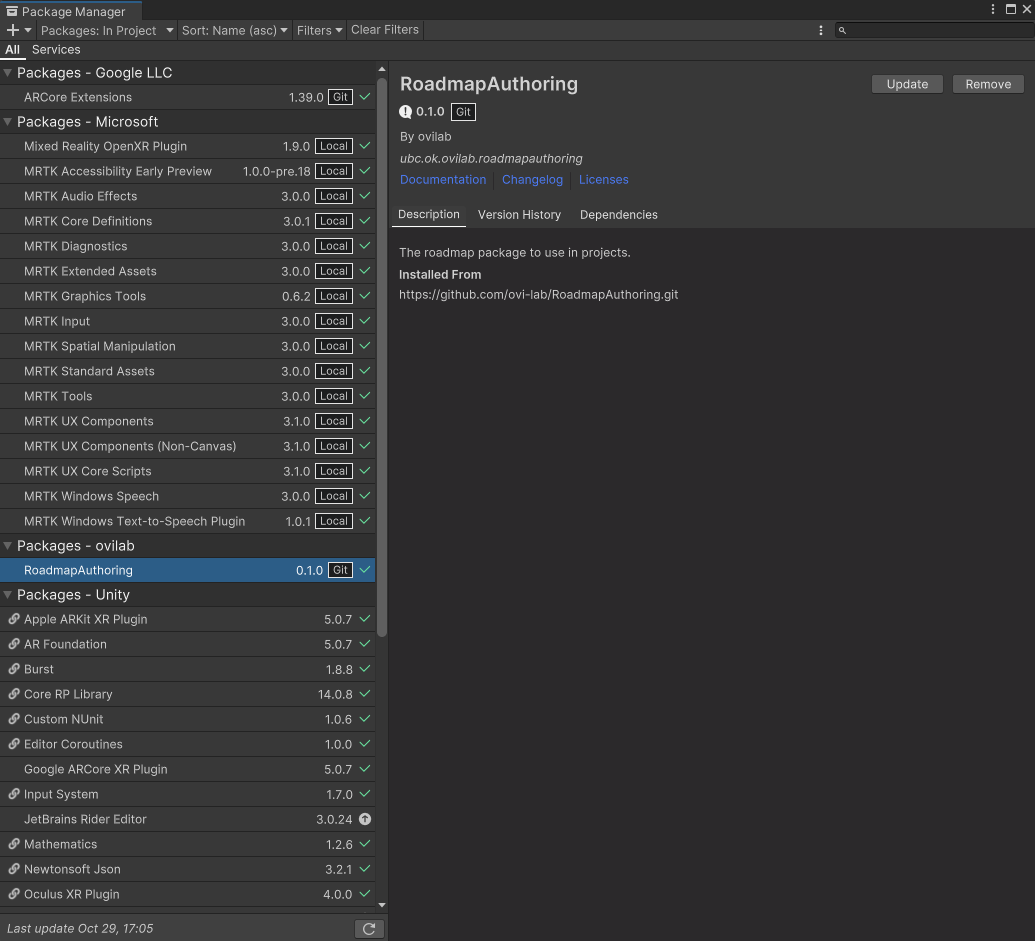Click link icon beside Core RP Library
Viewport: 1035px width, 941px height.
pos(14,694)
